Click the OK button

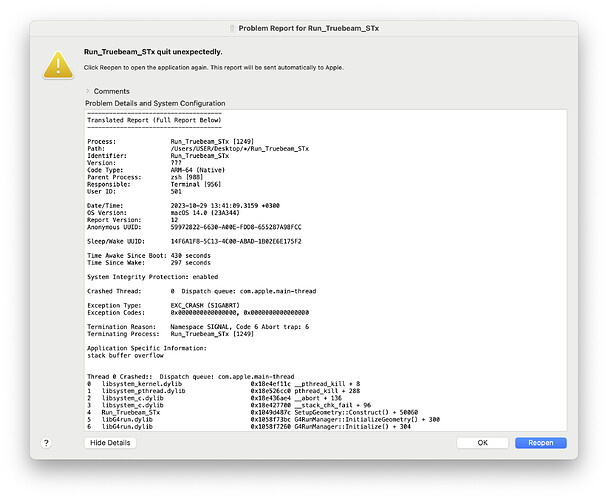click(482, 443)
